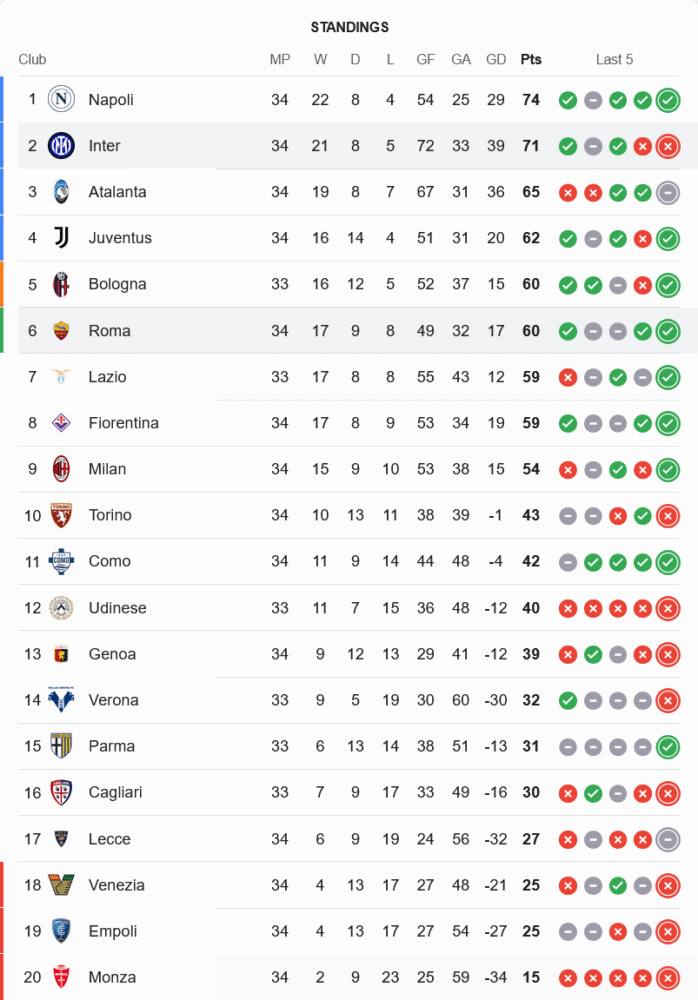
Task: Select the Bologna team name
Action: click(117, 284)
